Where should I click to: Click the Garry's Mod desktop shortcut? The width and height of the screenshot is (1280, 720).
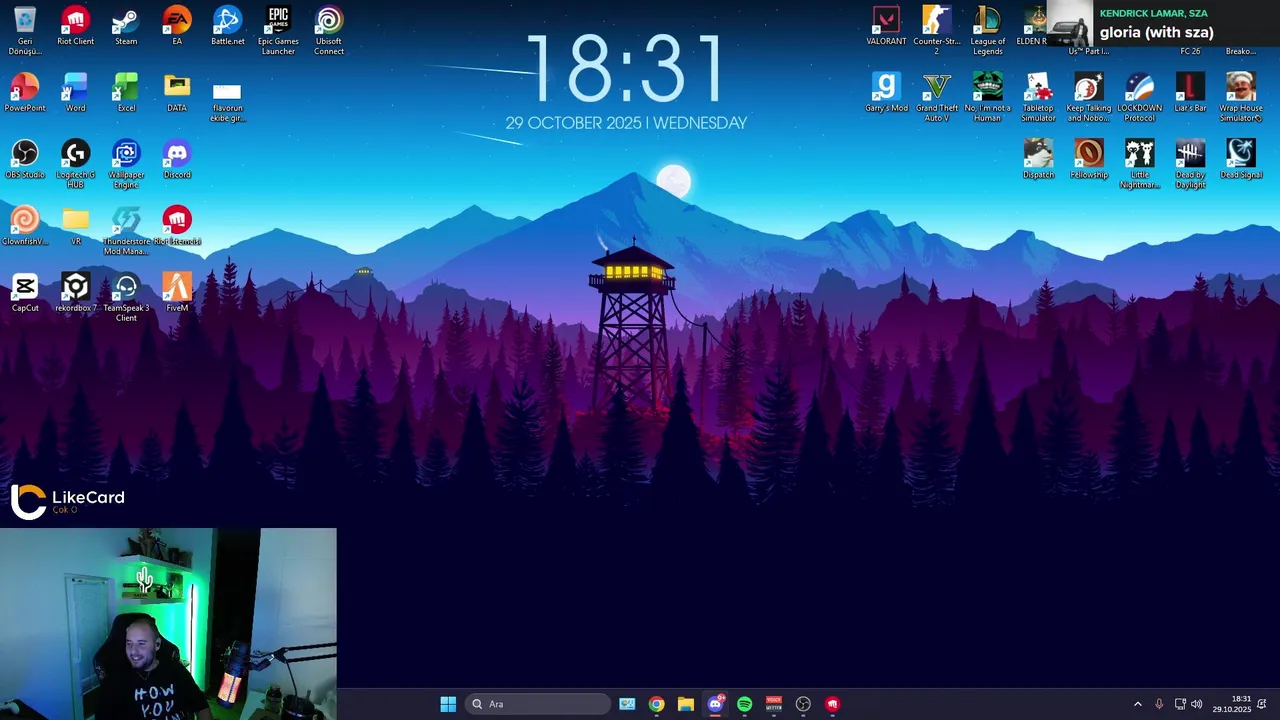tap(886, 93)
